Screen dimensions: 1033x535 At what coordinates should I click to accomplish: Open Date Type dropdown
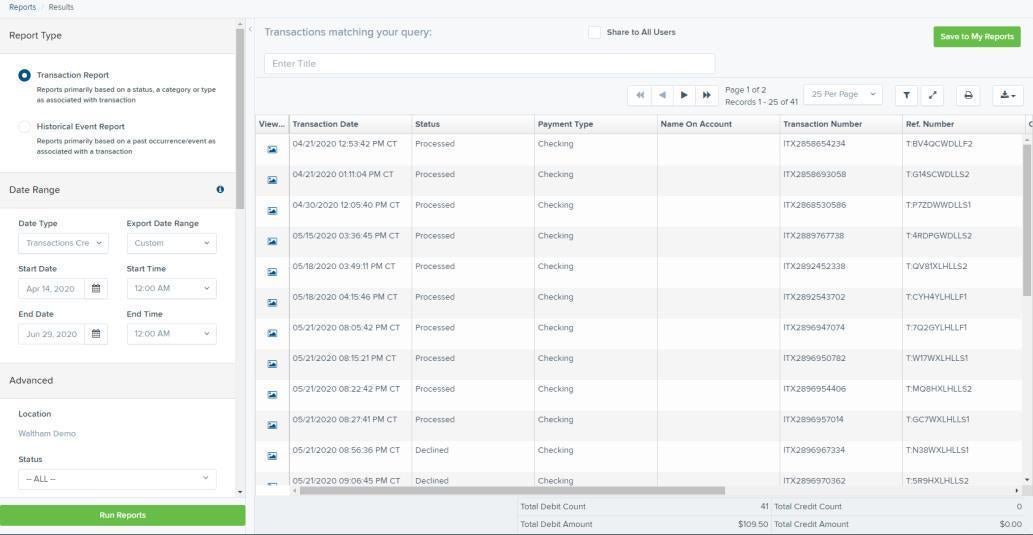pos(63,243)
